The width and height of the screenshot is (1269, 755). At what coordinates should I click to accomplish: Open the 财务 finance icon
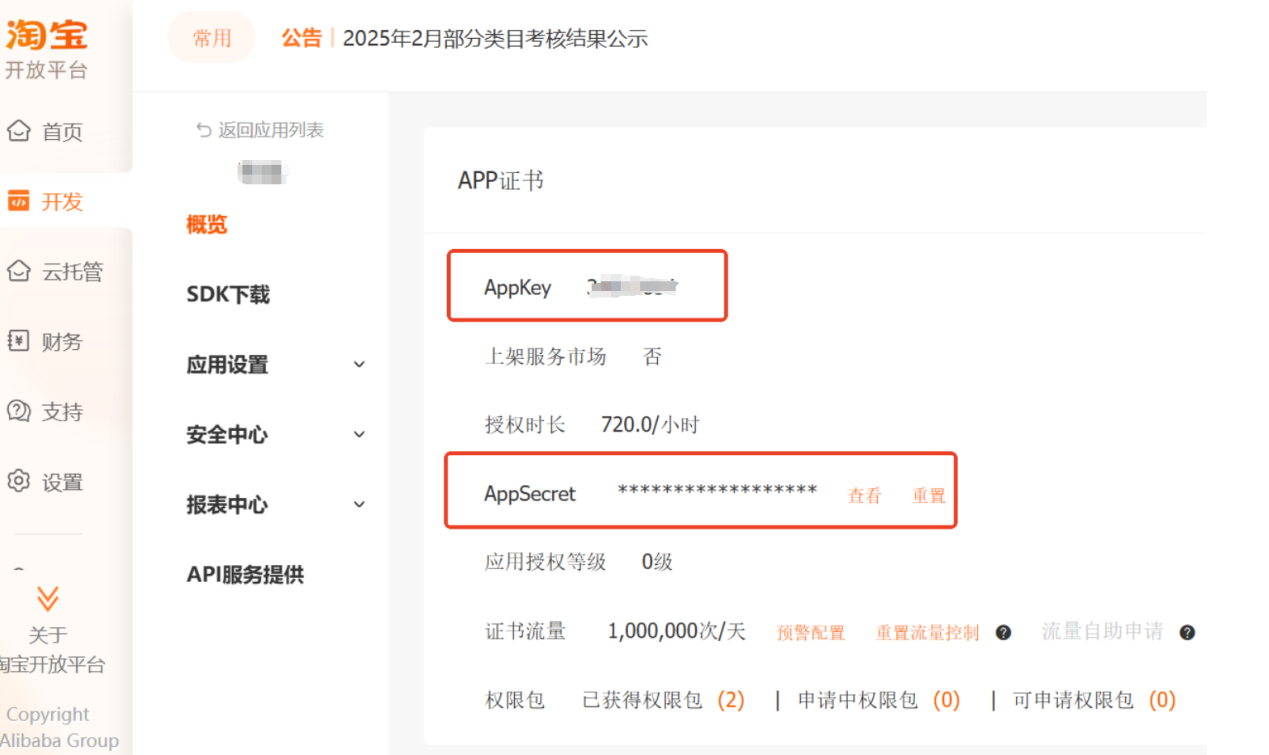pyautogui.click(x=18, y=341)
